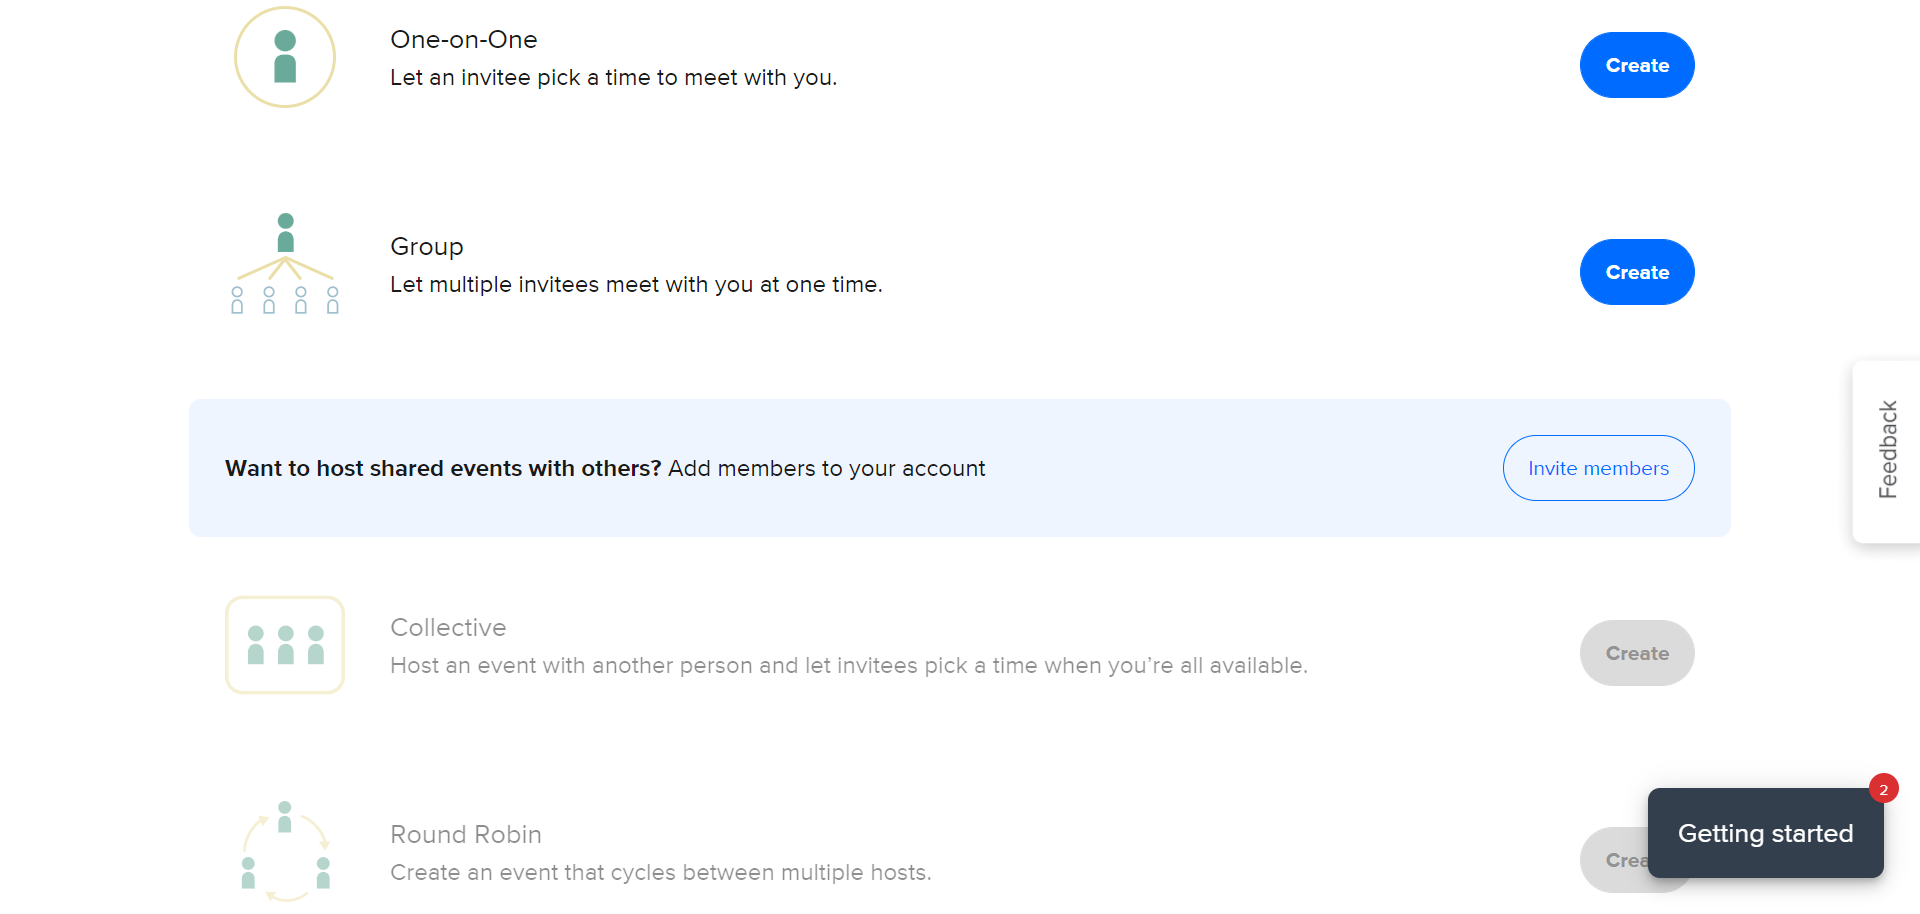This screenshot has width=1920, height=914.
Task: Click the red notification badge showing 2
Action: click(x=1883, y=789)
